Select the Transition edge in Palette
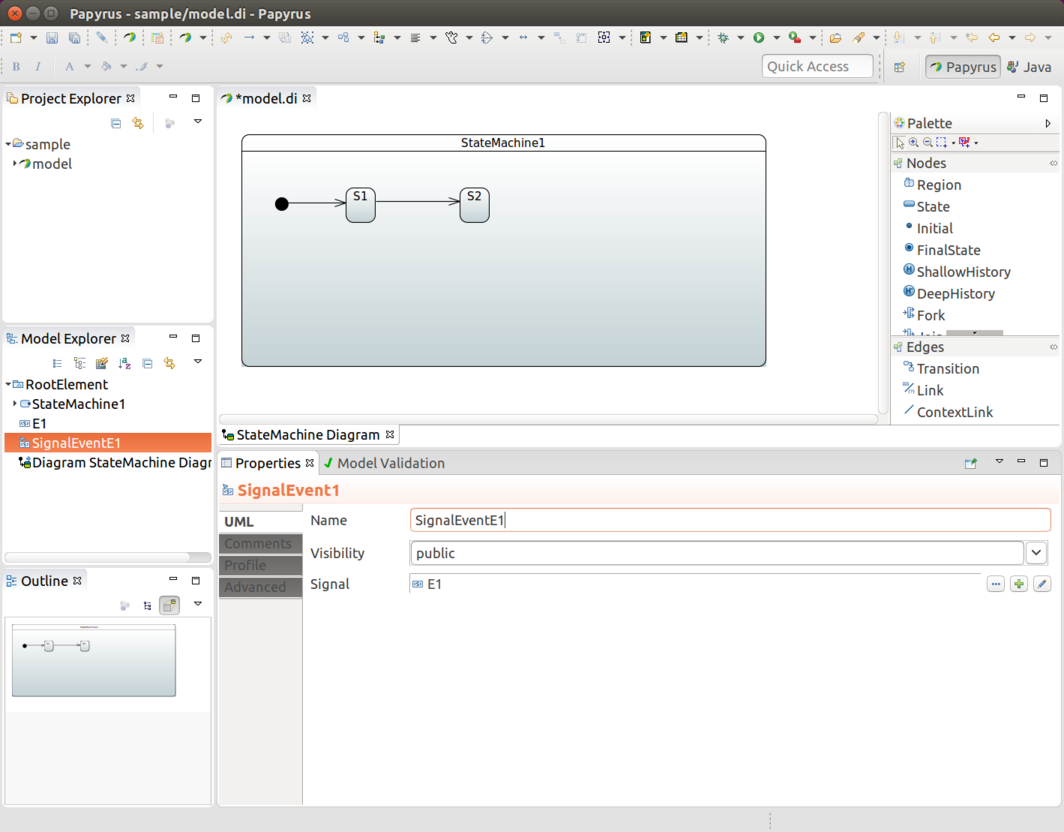This screenshot has height=832, width=1064. click(x=941, y=368)
